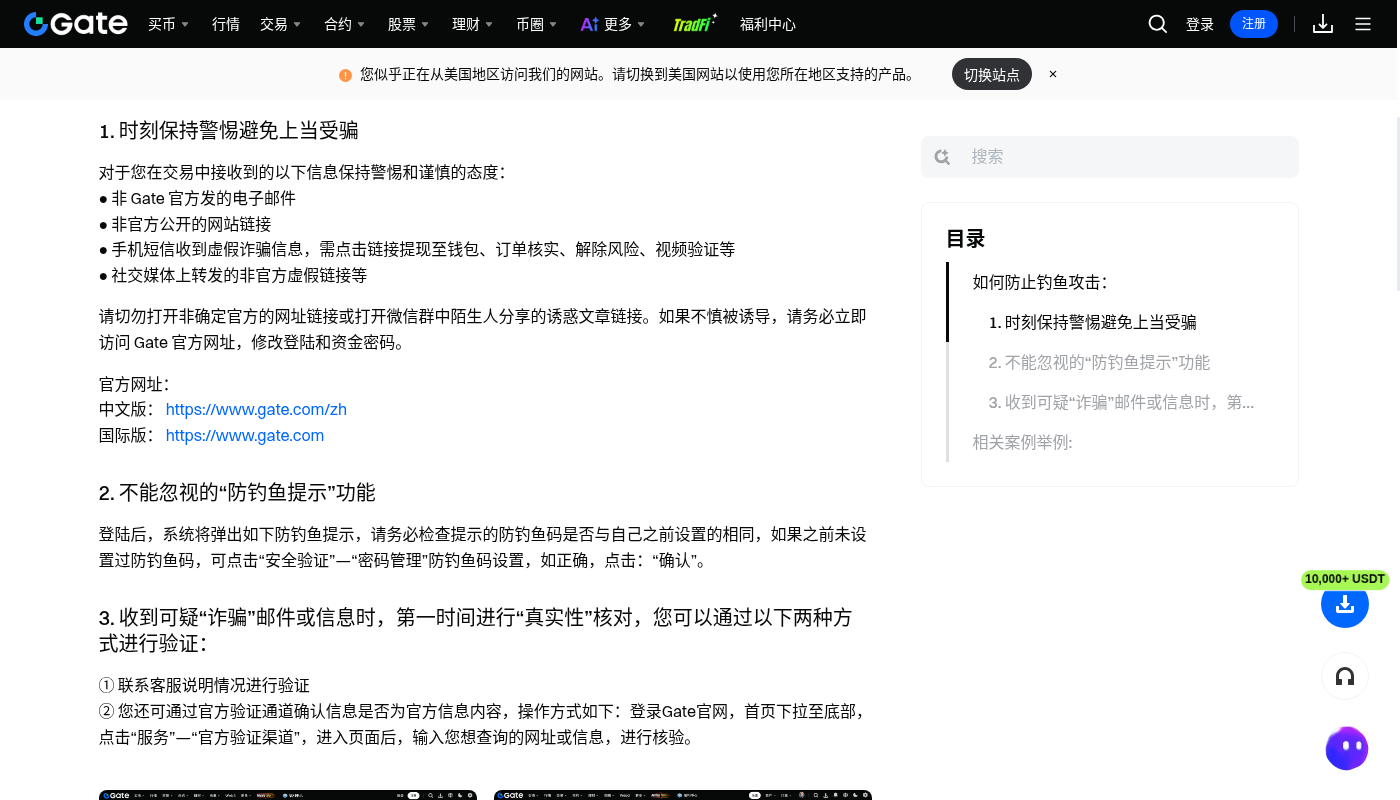
Task: Jump to 如何防止钓鱼攻击 in table of contents
Action: (1040, 283)
